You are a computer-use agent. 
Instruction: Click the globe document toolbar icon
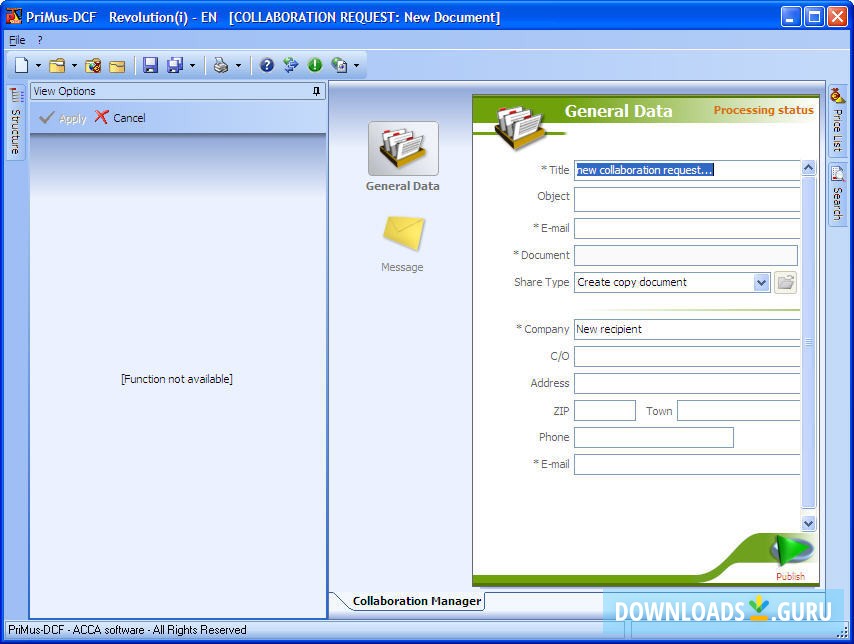point(339,65)
